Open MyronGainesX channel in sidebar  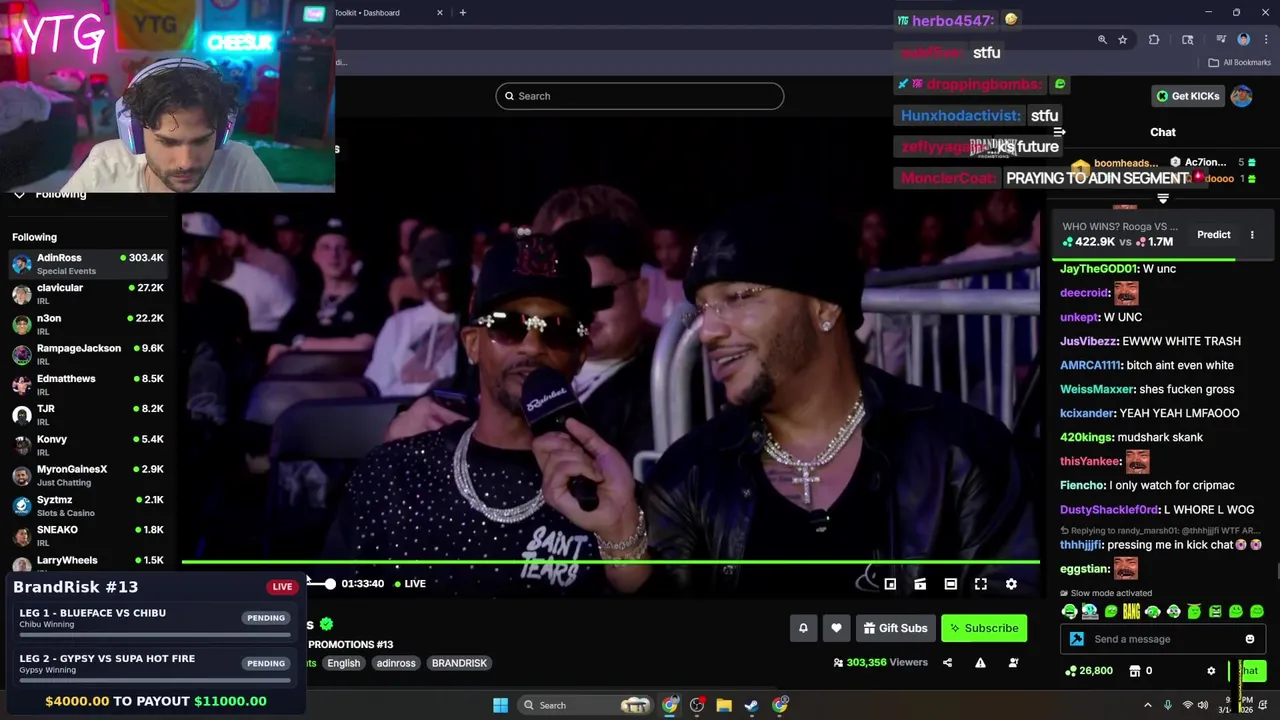tap(89, 475)
